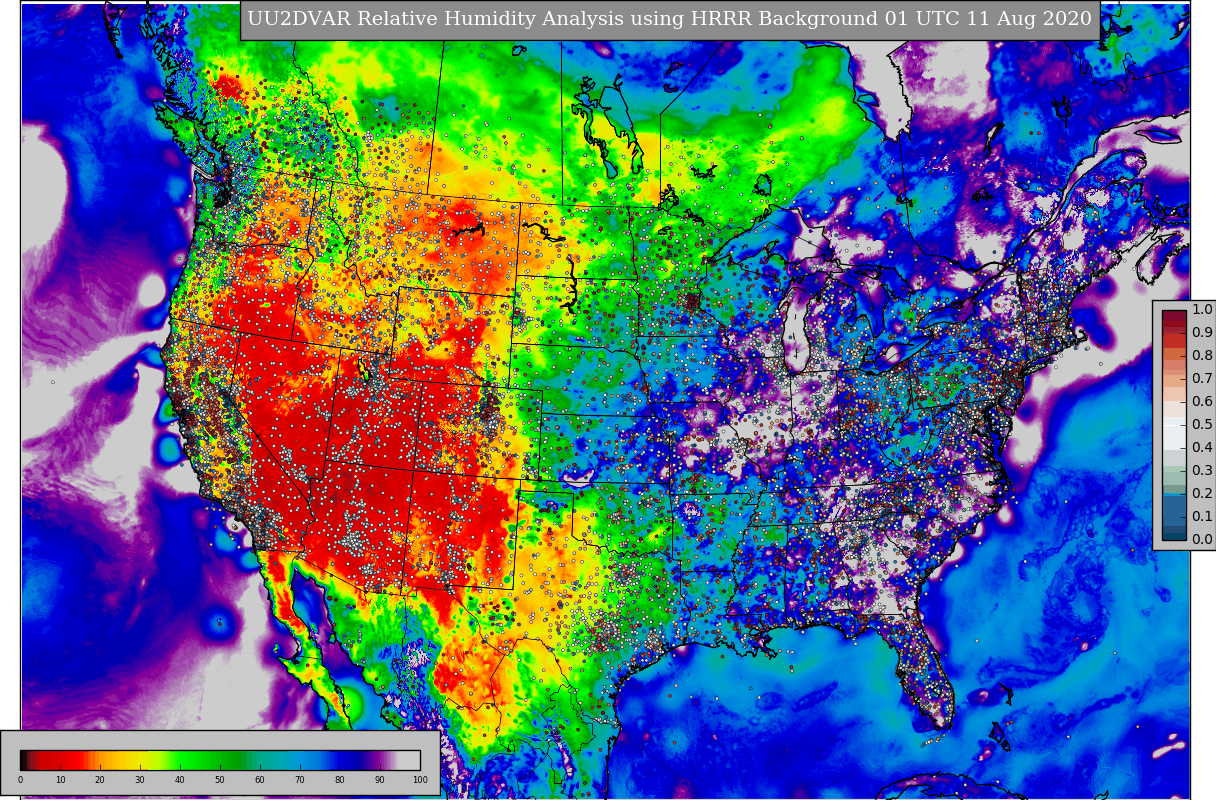
Task: Click the "0.4" label on vertical colorbar
Action: click(1202, 448)
